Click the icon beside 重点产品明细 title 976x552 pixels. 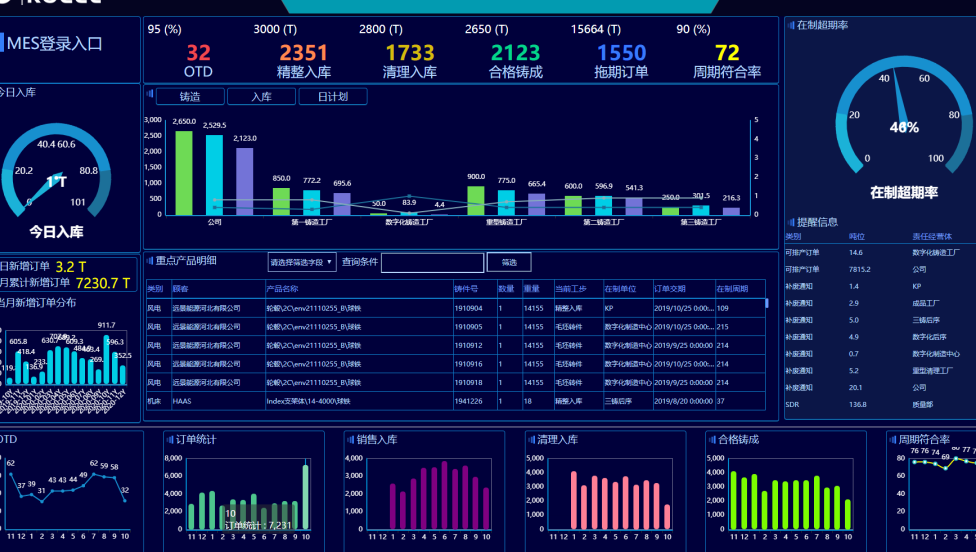click(x=151, y=261)
